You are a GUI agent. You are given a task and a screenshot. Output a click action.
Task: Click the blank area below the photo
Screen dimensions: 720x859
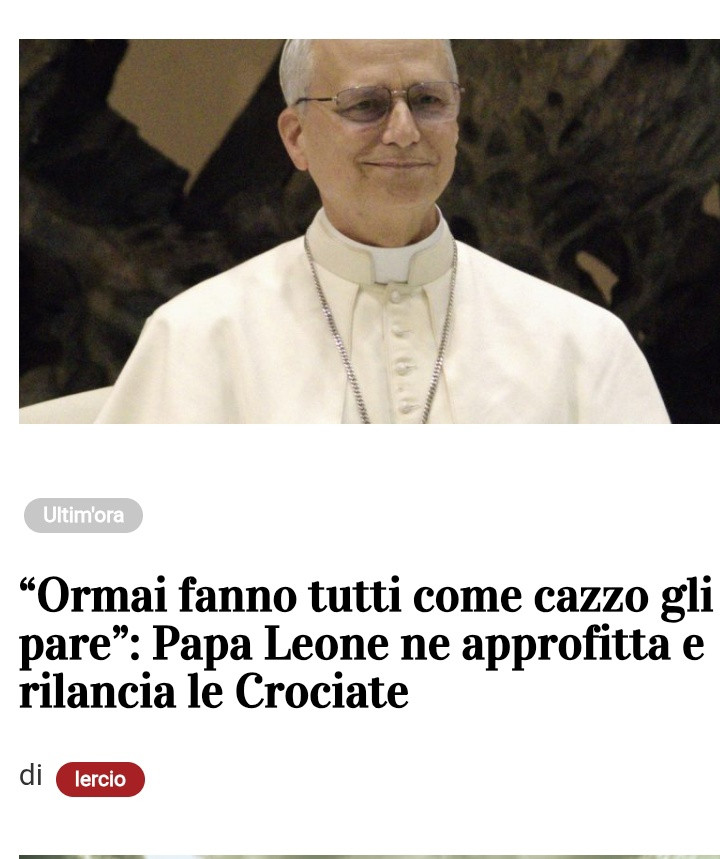(x=369, y=460)
